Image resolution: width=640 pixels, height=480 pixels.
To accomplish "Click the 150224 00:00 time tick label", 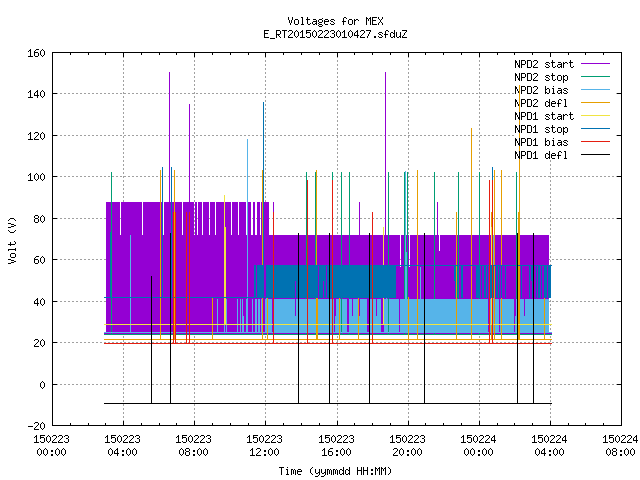I will coord(478,446).
